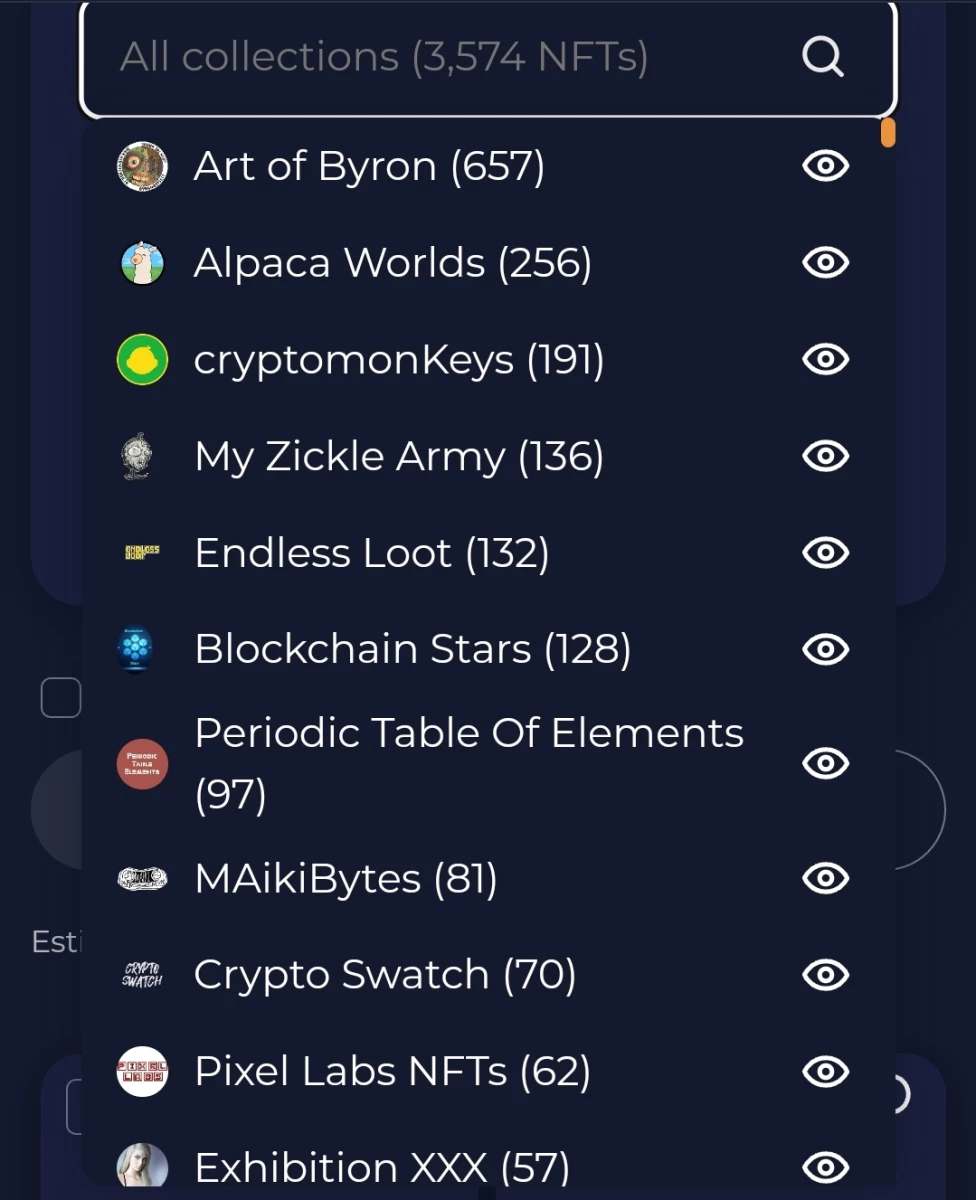Click the Pixel Labs NFTs logo
Image resolution: width=976 pixels, height=1200 pixels.
coord(142,1071)
